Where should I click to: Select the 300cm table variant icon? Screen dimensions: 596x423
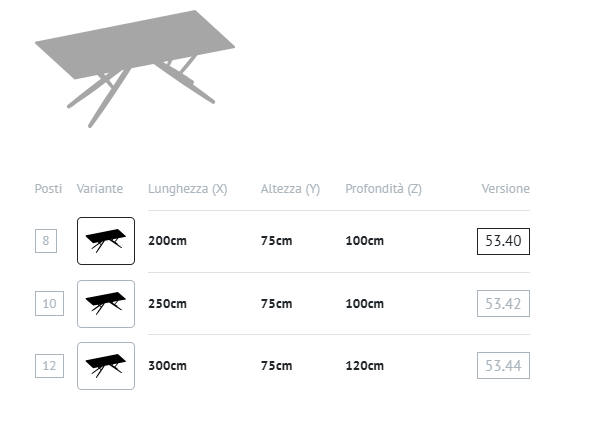(x=106, y=366)
